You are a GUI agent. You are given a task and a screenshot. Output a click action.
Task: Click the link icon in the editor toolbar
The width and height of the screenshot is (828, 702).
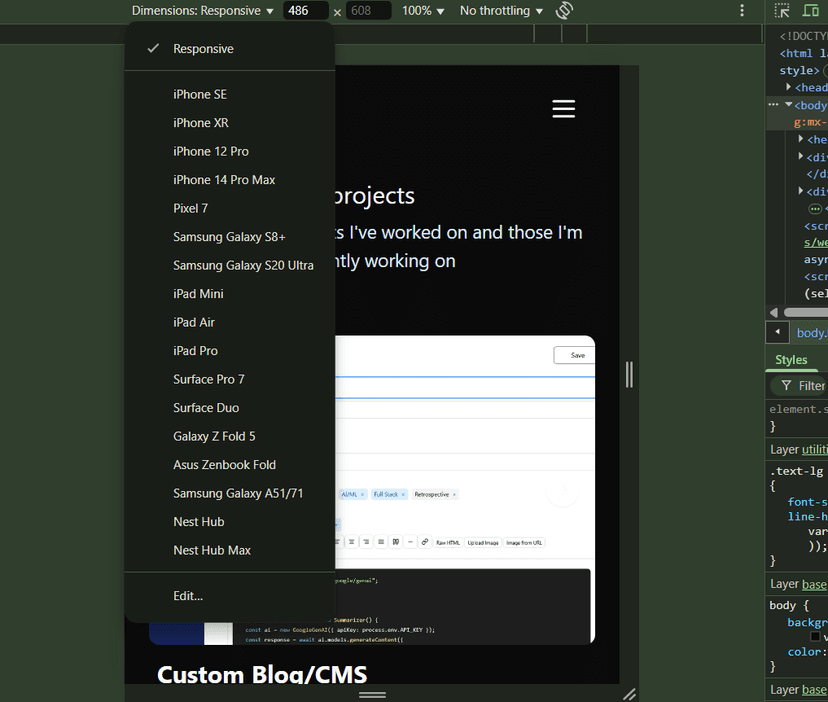tap(425, 542)
